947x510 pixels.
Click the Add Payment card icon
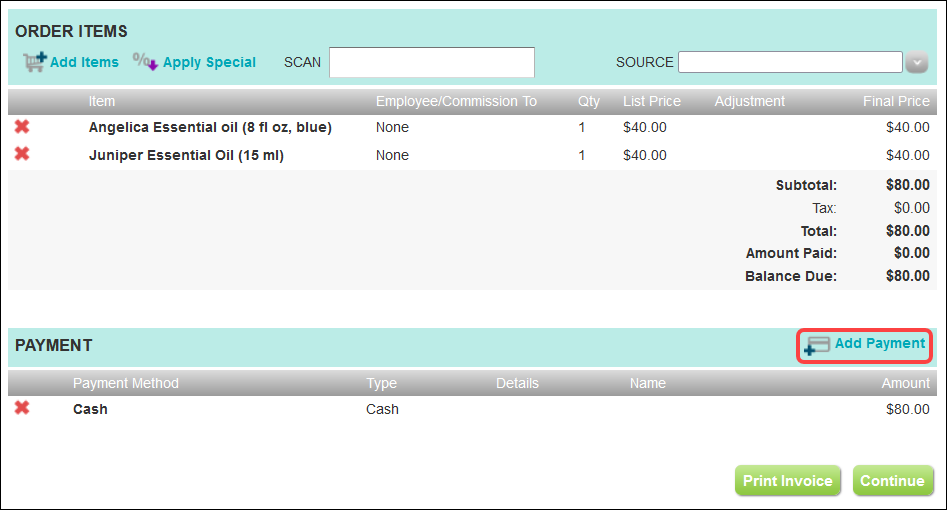click(817, 346)
